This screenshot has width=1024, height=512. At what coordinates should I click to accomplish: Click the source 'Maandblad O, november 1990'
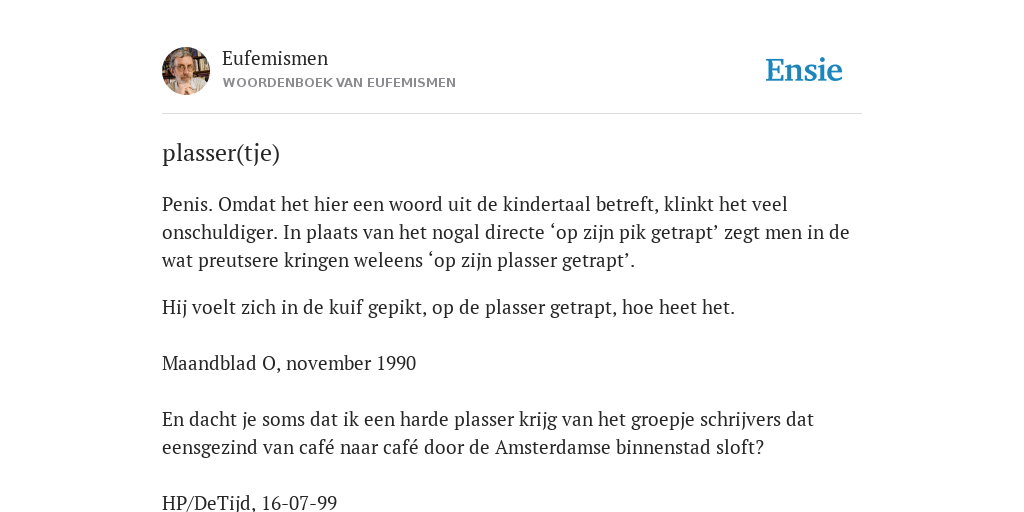[289, 363]
